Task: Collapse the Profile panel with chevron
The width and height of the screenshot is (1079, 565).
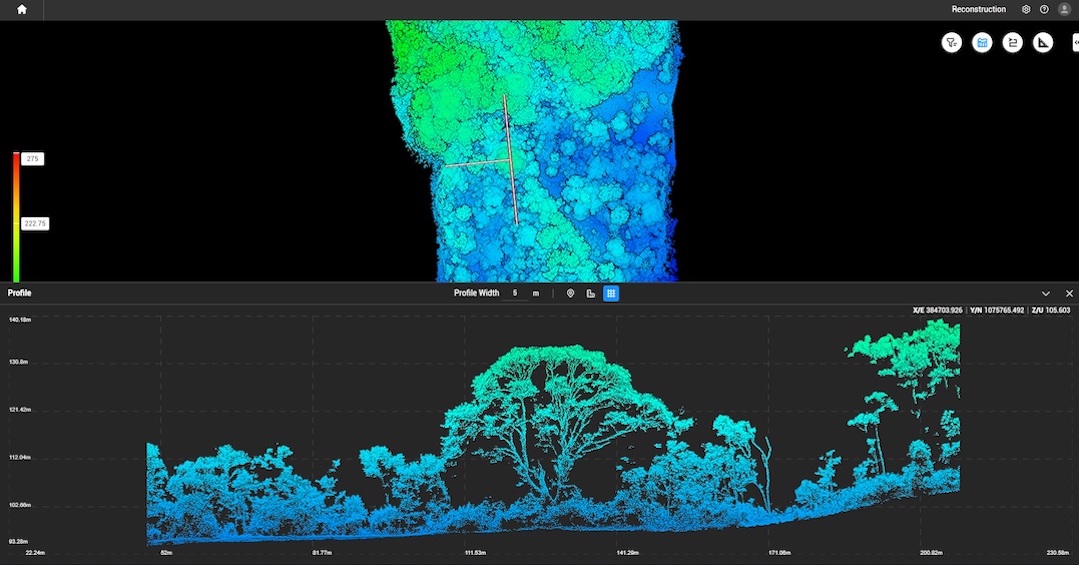Action: pyautogui.click(x=1046, y=293)
